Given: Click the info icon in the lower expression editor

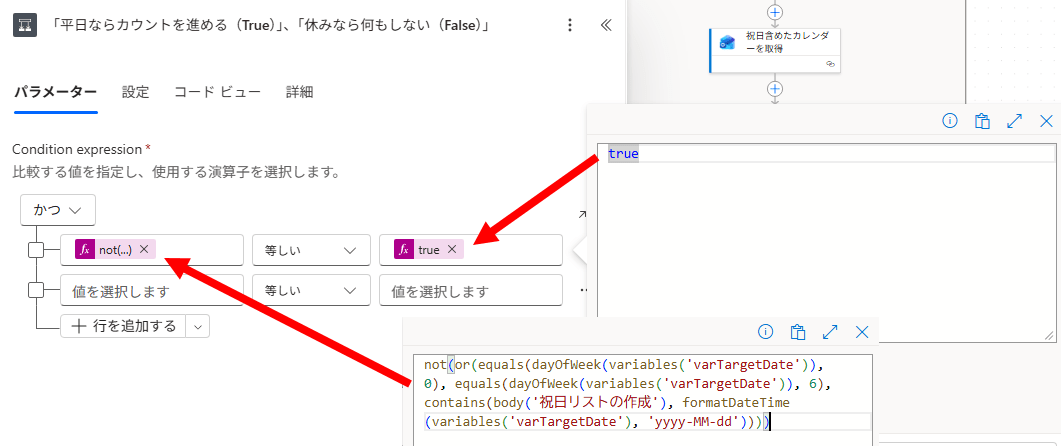Looking at the screenshot, I should point(766,332).
